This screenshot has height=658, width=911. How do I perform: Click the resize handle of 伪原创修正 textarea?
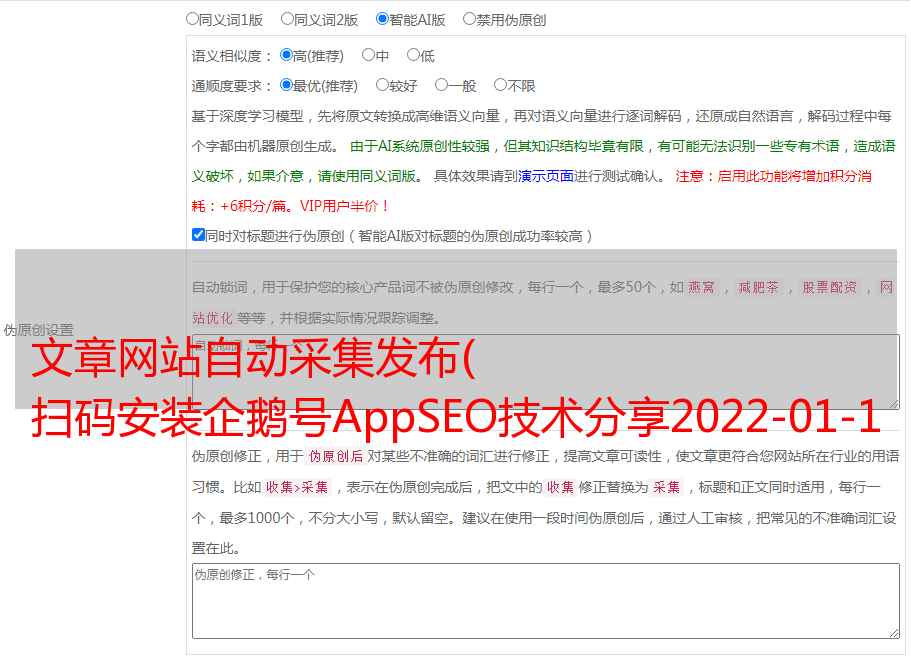click(893, 632)
